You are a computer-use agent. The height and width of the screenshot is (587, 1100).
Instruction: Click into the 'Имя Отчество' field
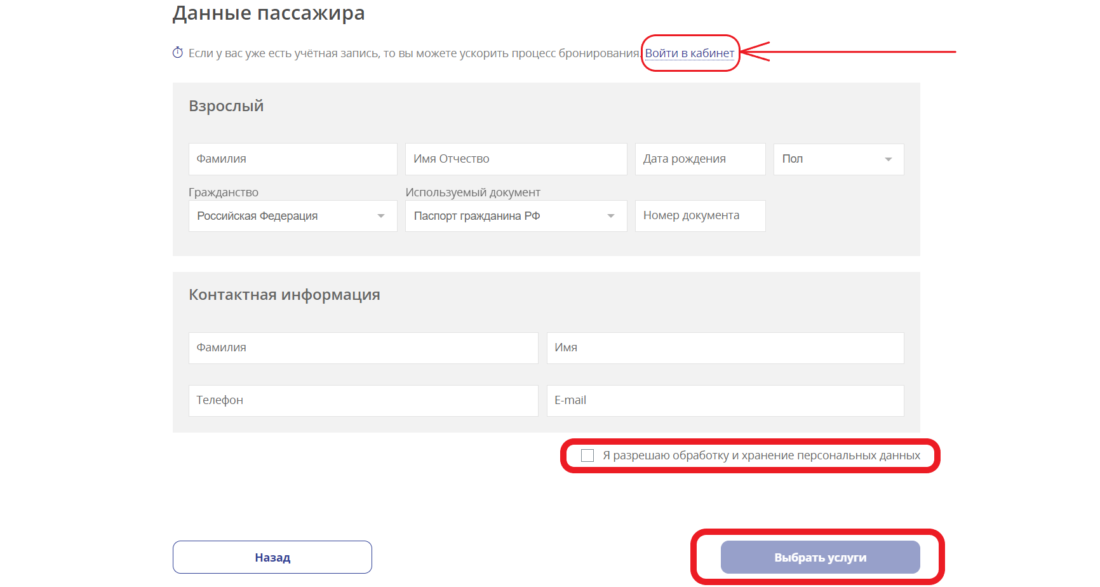click(515, 159)
